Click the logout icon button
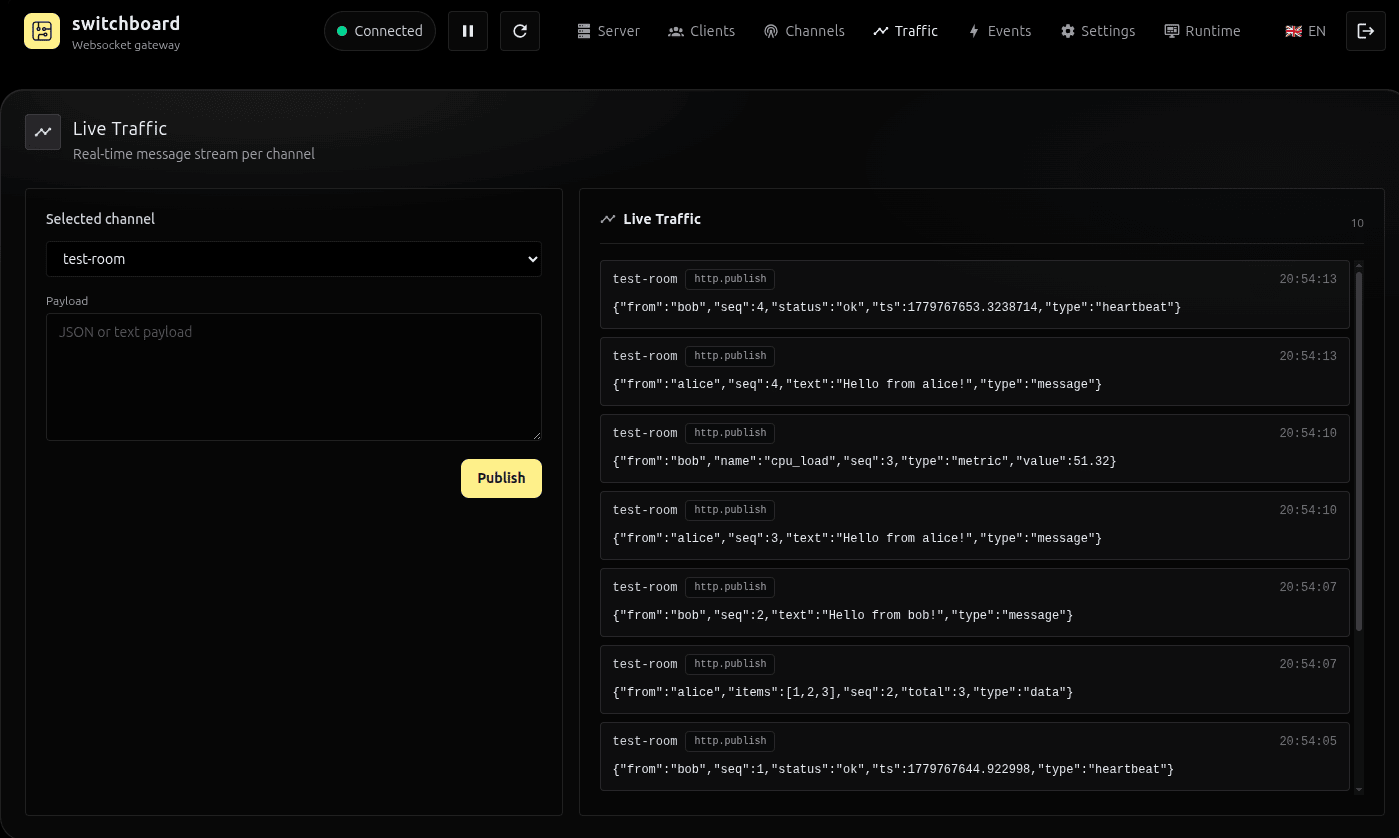The width and height of the screenshot is (1399, 838). [x=1366, y=31]
